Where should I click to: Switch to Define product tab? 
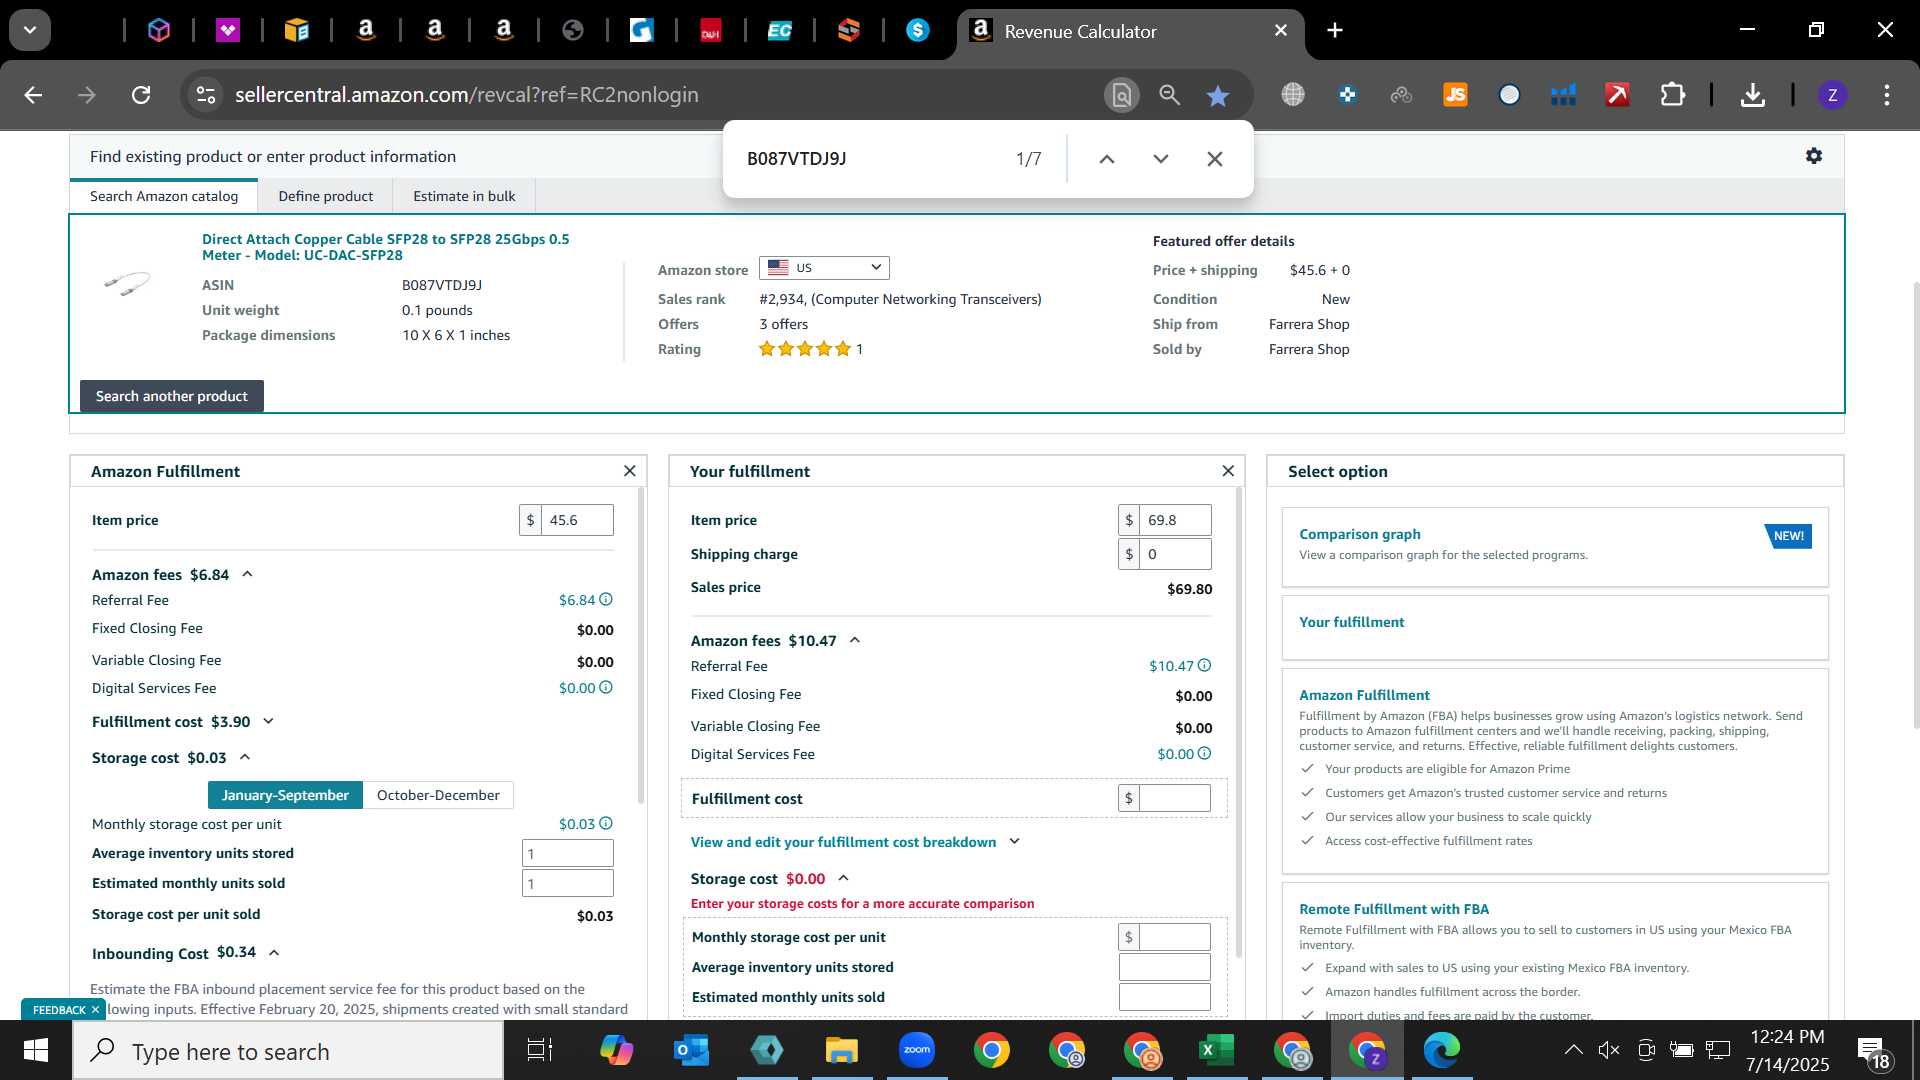click(x=326, y=196)
